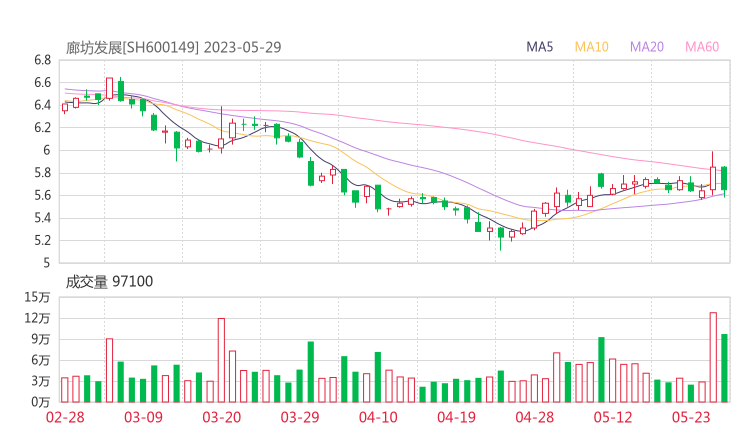Click the 6.4 price axis value
The width and height of the screenshot is (740, 440).
coord(42,105)
